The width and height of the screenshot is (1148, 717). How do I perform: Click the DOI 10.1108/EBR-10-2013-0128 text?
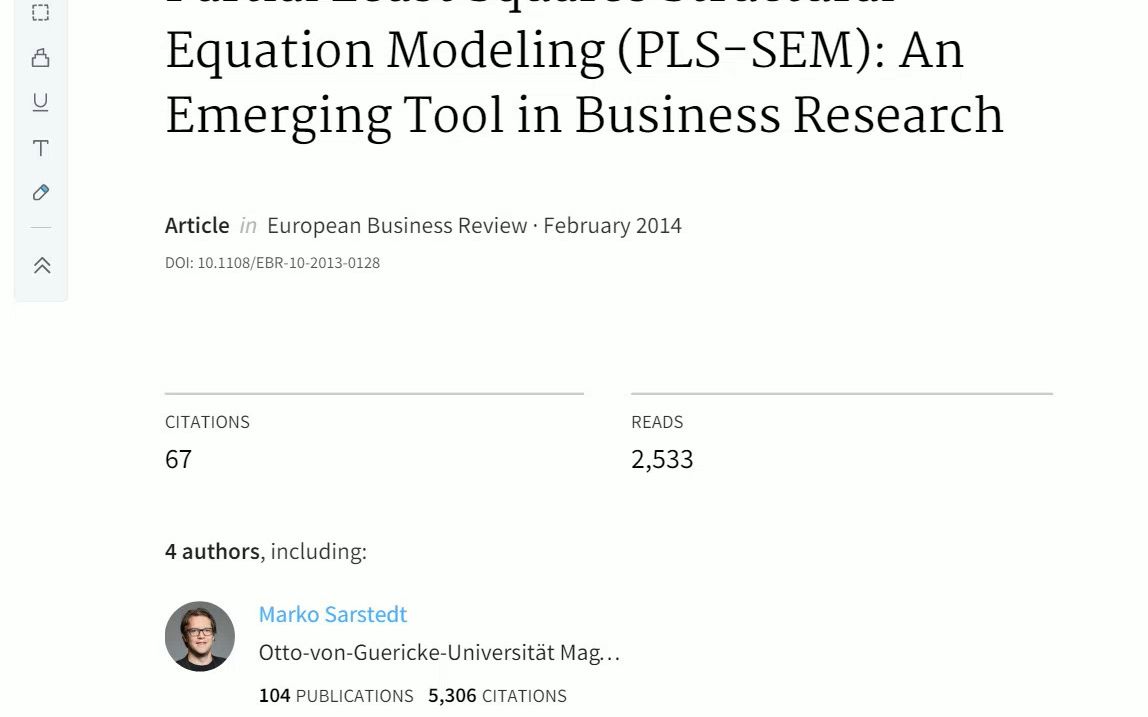[272, 263]
